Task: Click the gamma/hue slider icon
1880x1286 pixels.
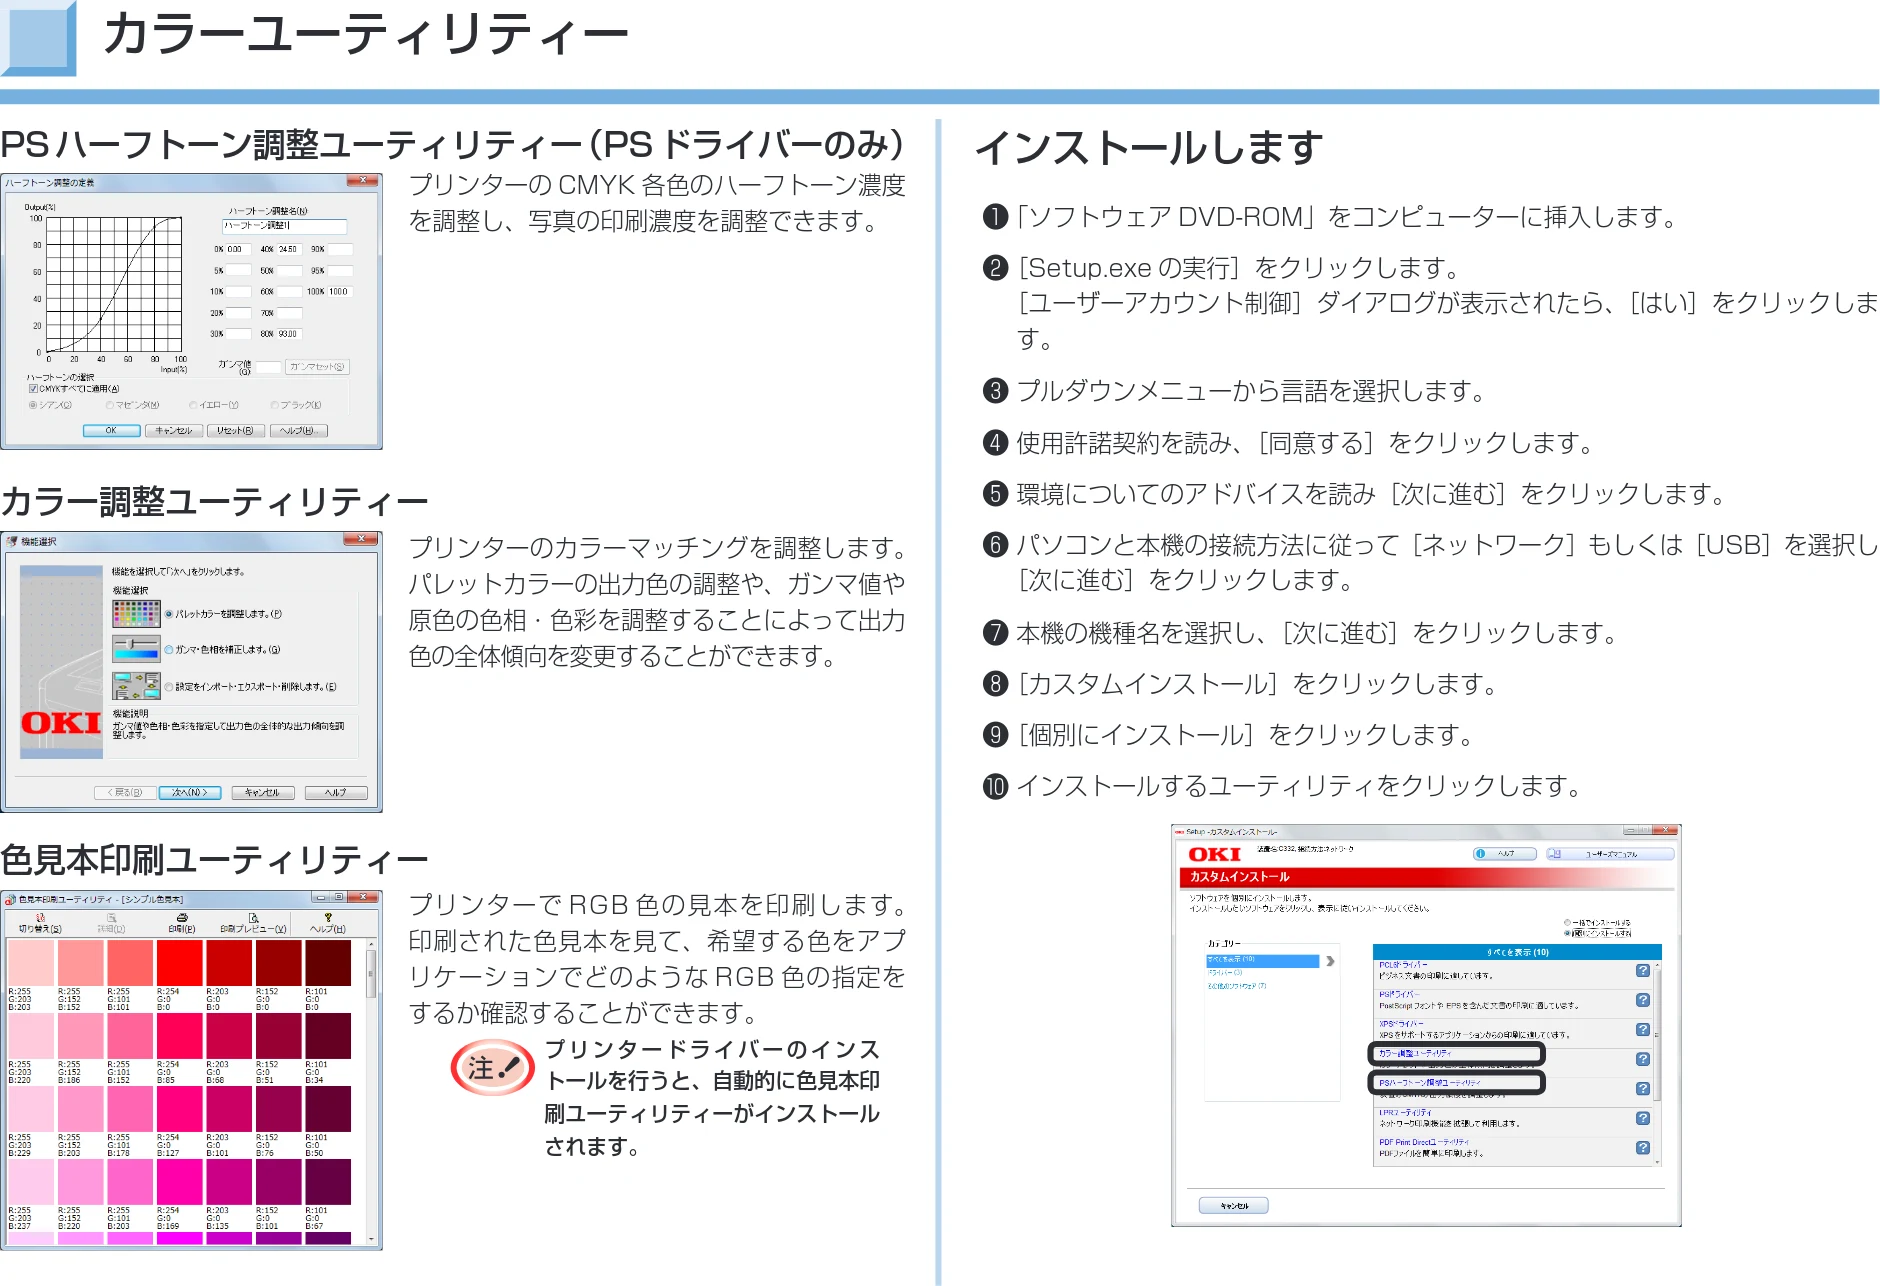Action: (136, 649)
